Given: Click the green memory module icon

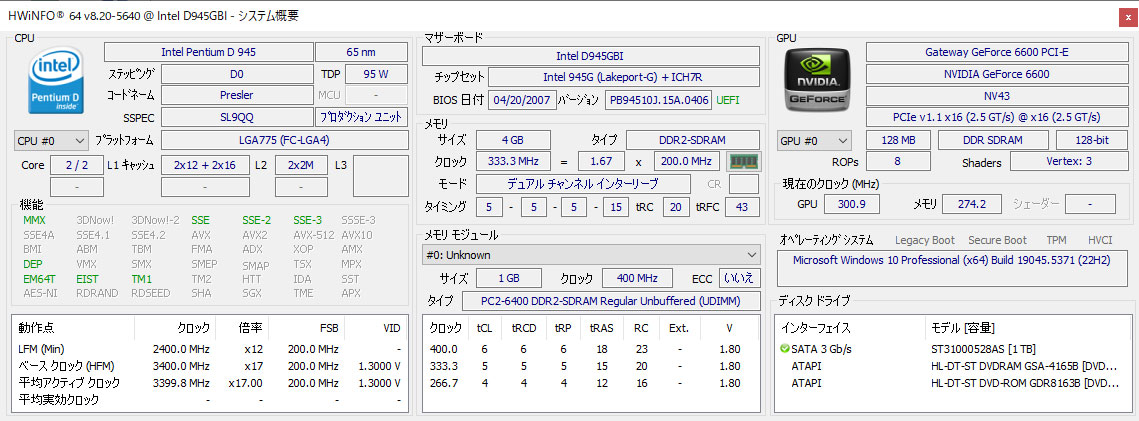Looking at the screenshot, I should click(x=743, y=161).
